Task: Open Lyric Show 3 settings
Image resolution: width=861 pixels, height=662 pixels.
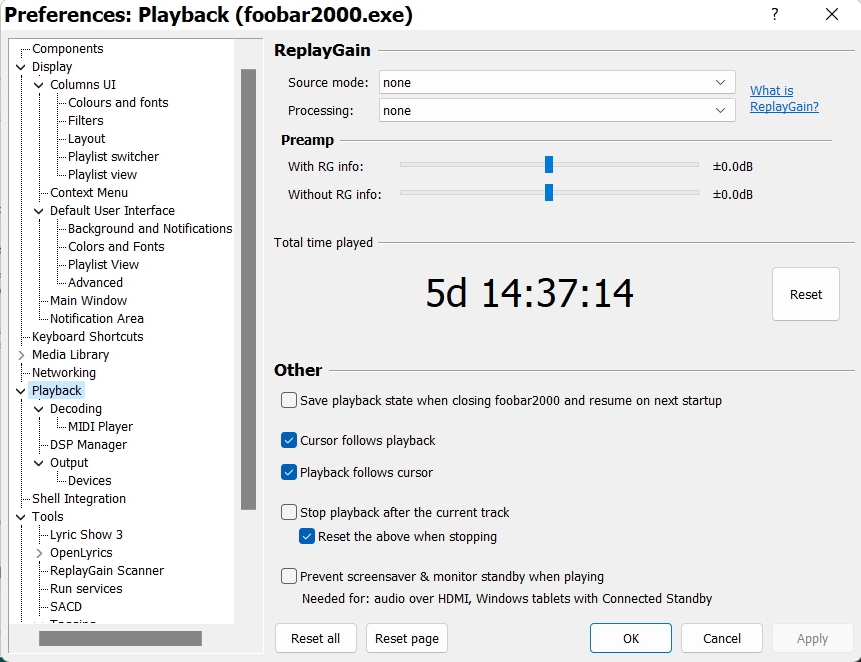Action: [x=86, y=535]
